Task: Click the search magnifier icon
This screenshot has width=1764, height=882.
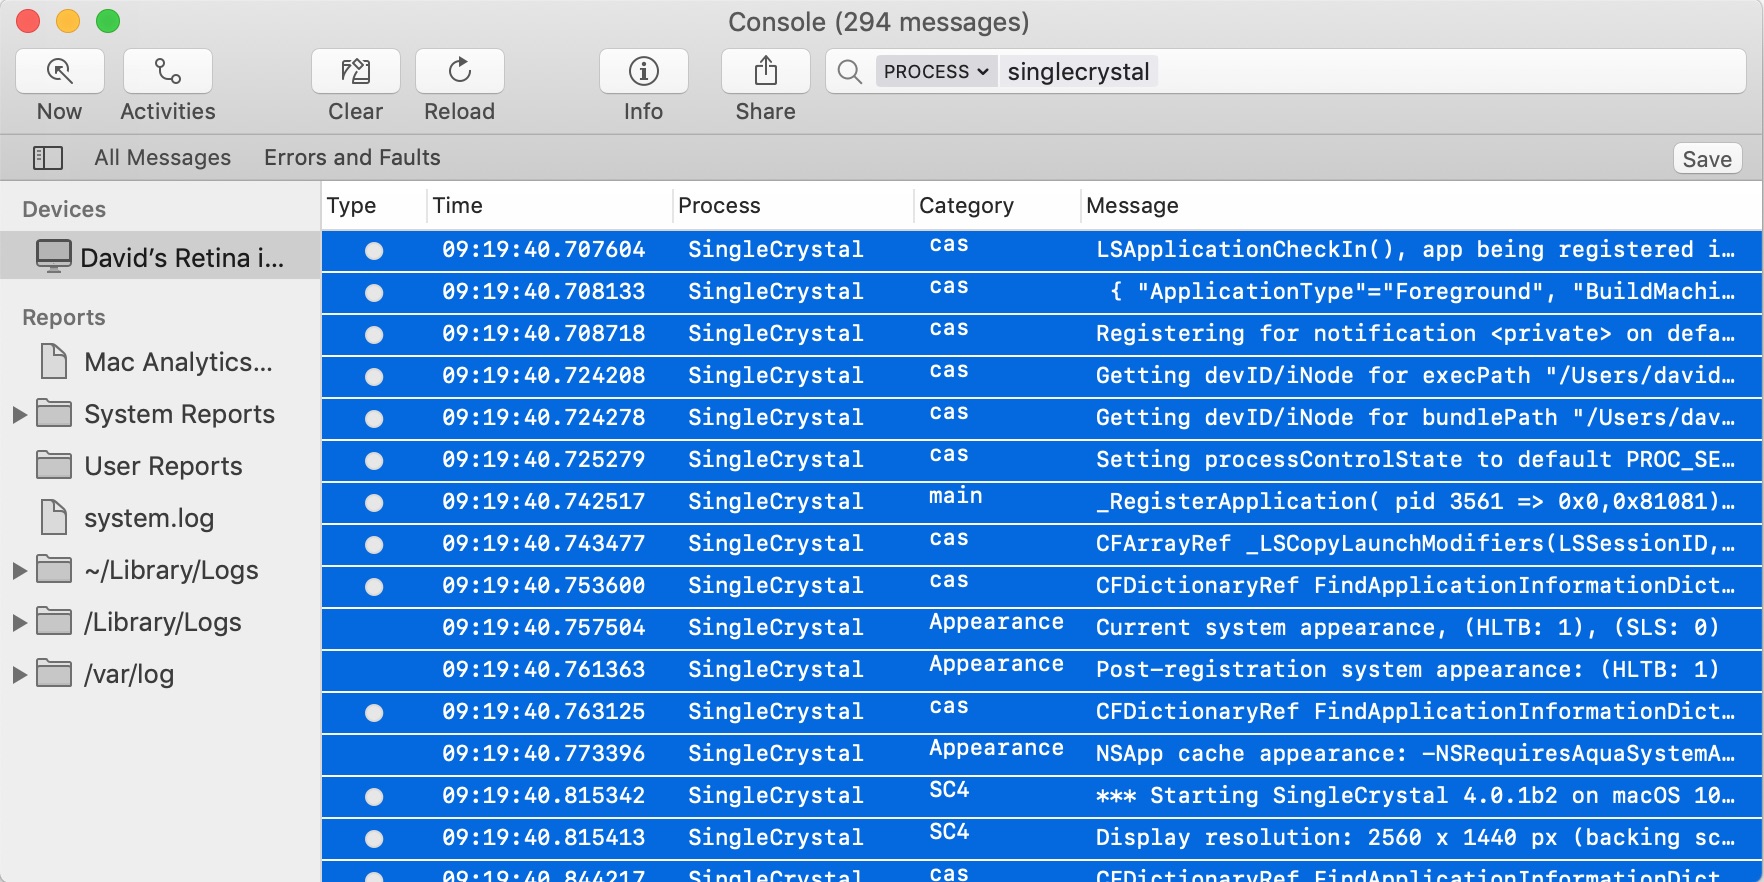Action: [x=850, y=72]
